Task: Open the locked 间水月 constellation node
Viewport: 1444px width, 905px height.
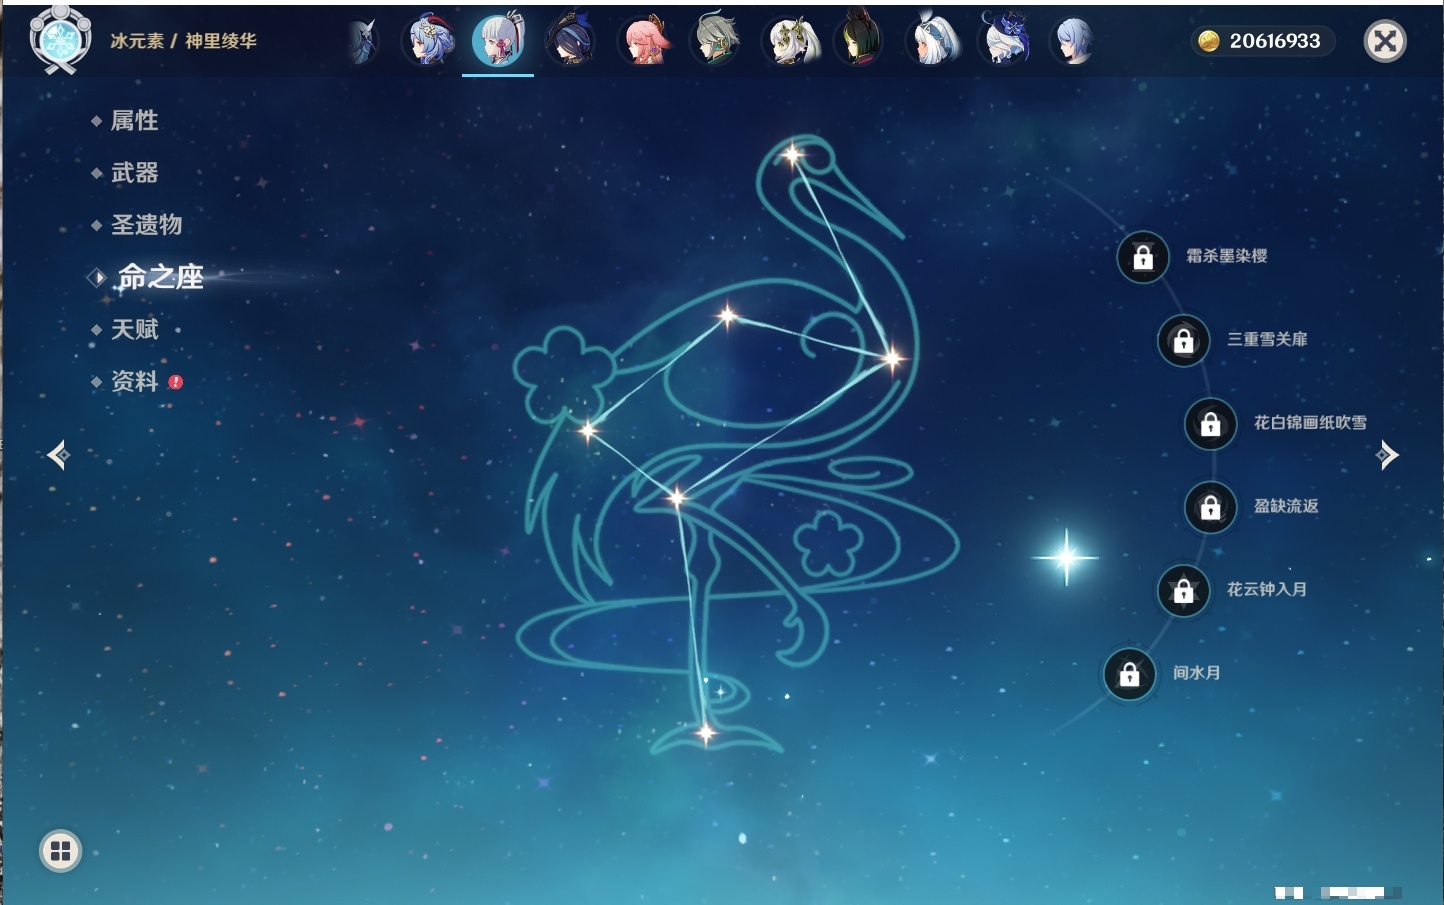Action: coord(1130,674)
